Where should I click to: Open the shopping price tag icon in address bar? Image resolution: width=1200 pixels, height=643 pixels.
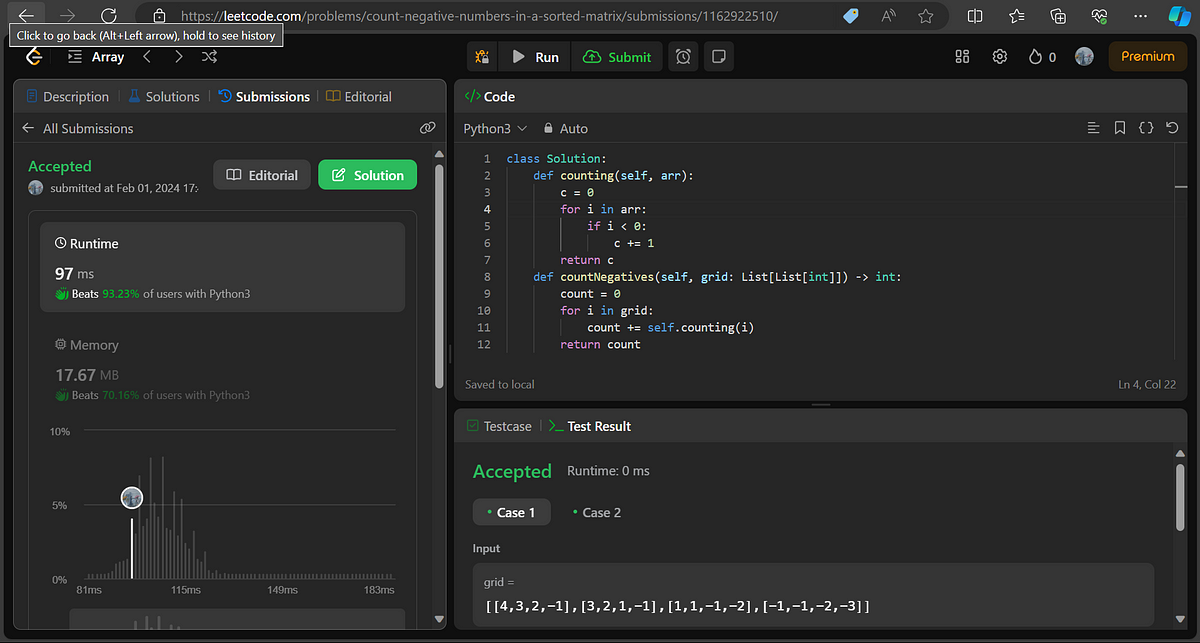click(851, 16)
